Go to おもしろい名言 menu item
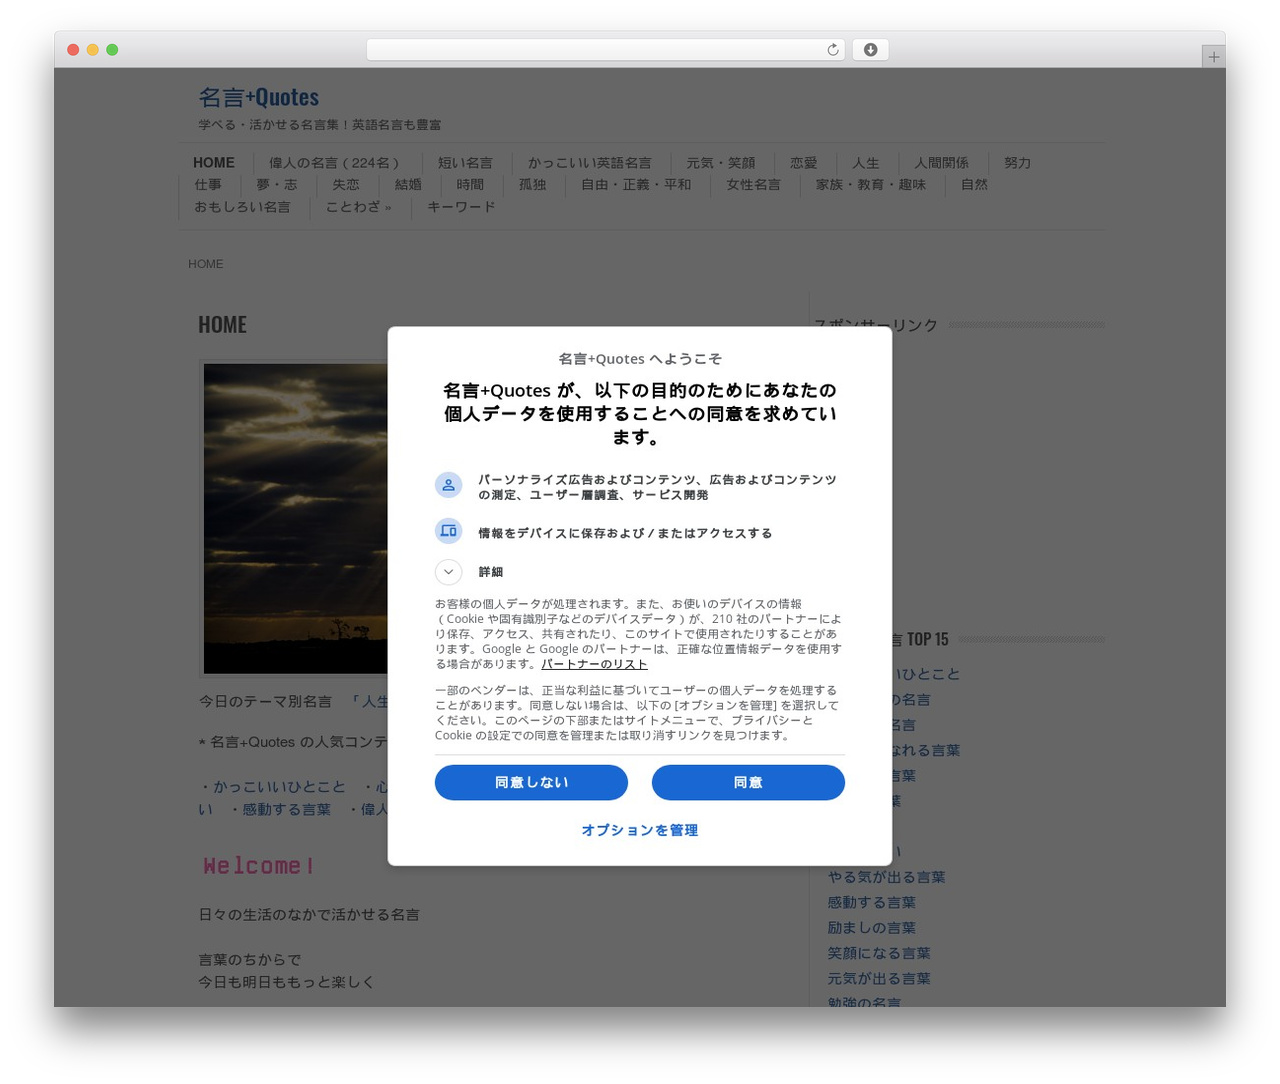Screen dimensions: 1280x1084 click(x=242, y=207)
